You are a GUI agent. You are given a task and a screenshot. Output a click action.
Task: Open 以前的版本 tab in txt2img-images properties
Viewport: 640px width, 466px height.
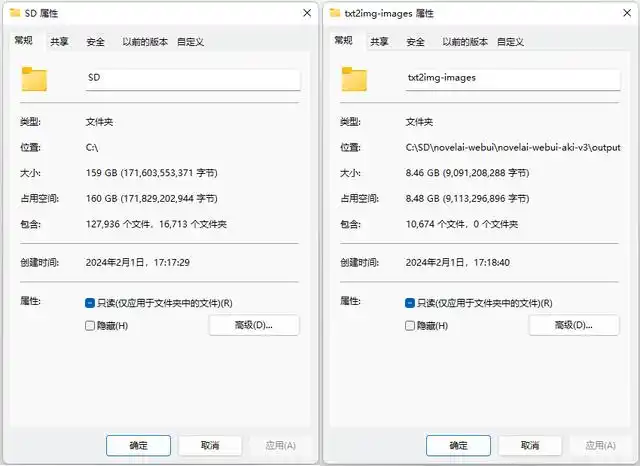pos(465,42)
